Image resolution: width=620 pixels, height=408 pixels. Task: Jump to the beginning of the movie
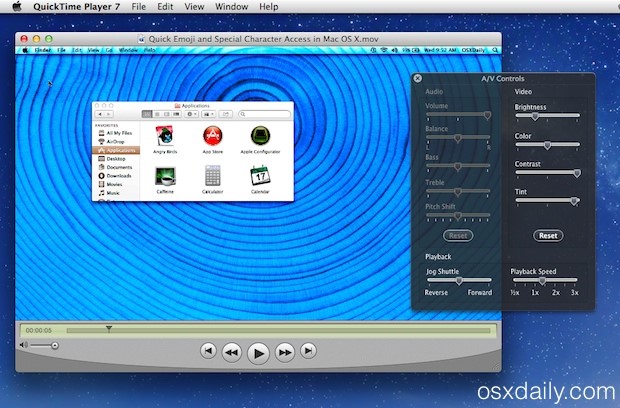(x=208, y=351)
